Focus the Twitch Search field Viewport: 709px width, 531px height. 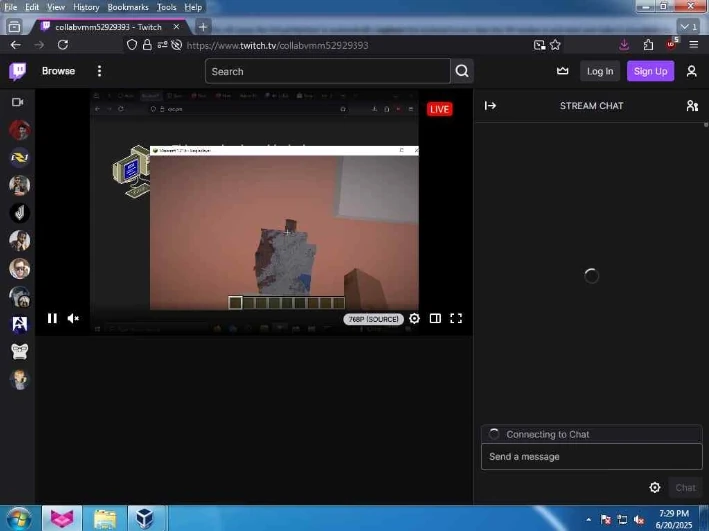click(328, 71)
